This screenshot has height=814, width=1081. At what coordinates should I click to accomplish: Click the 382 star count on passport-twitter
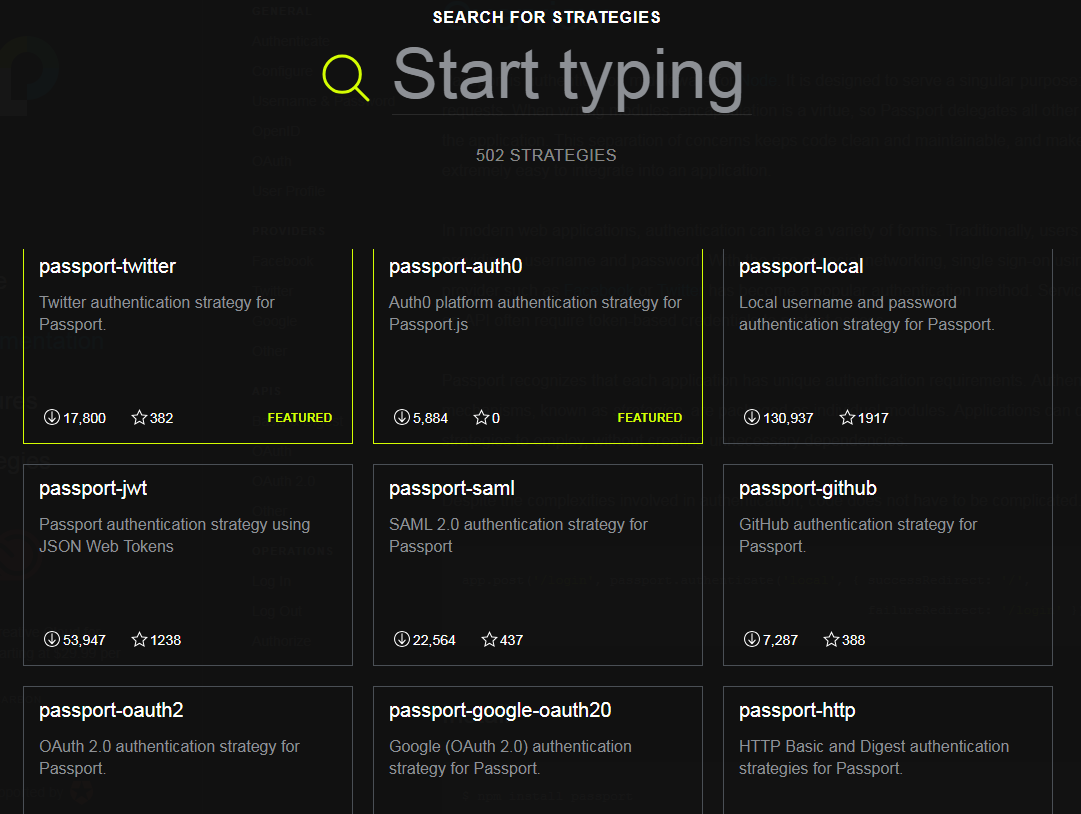[161, 418]
